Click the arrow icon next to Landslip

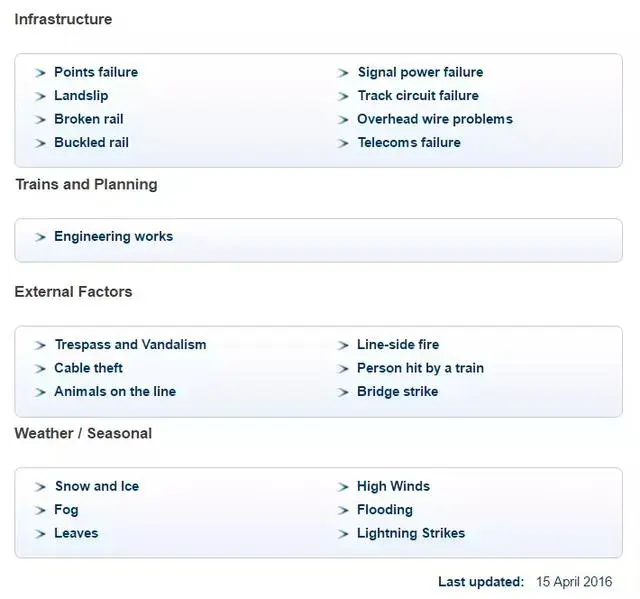[40, 96]
